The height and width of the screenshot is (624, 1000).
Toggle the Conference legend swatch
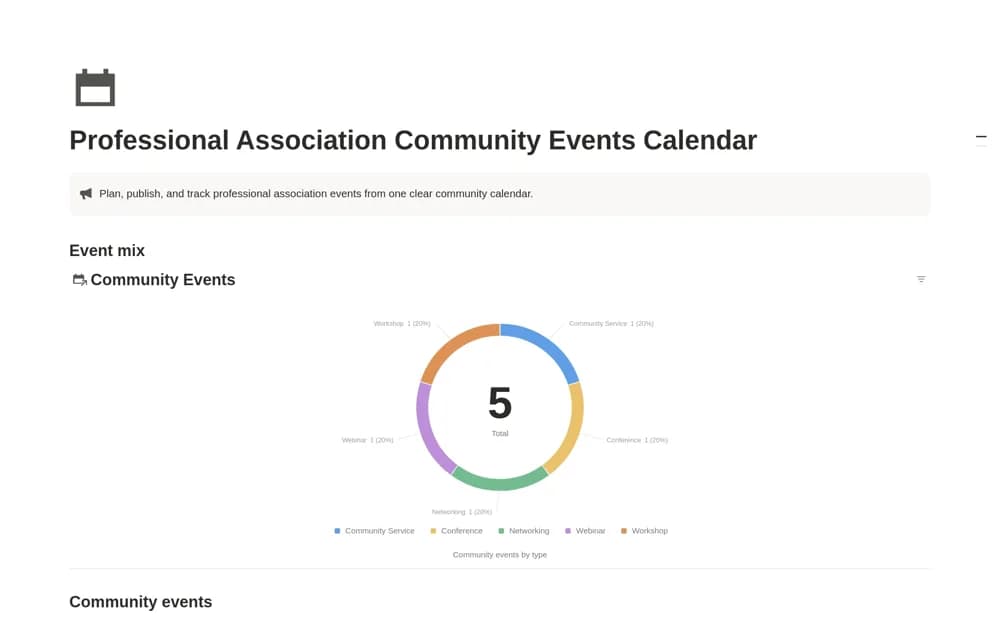[x=434, y=531]
